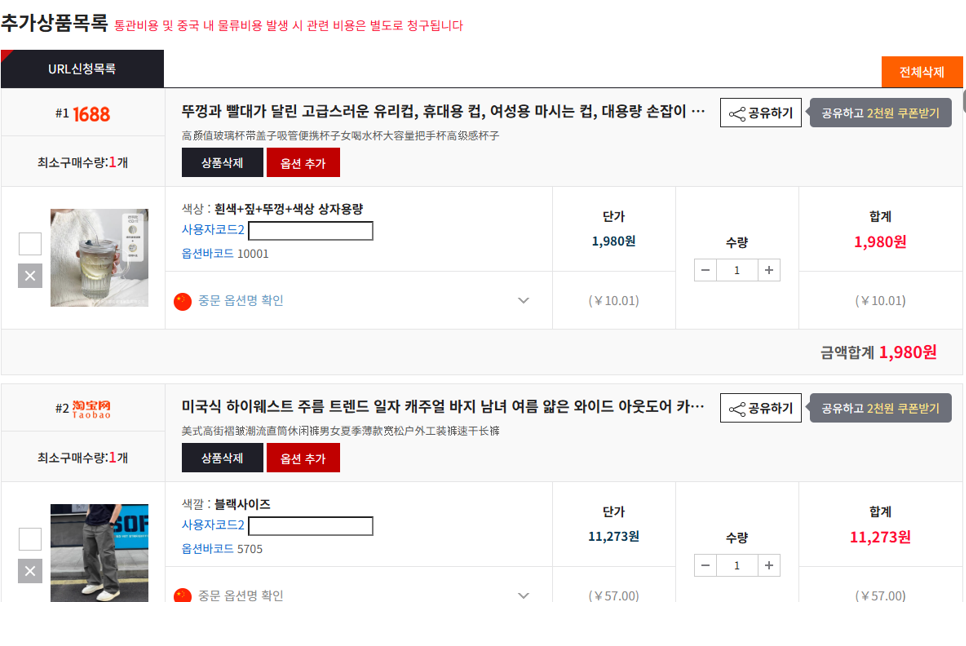Tick the checkbox beside the glass cup image
Viewport: 966px width, 646px height.
tap(30, 244)
